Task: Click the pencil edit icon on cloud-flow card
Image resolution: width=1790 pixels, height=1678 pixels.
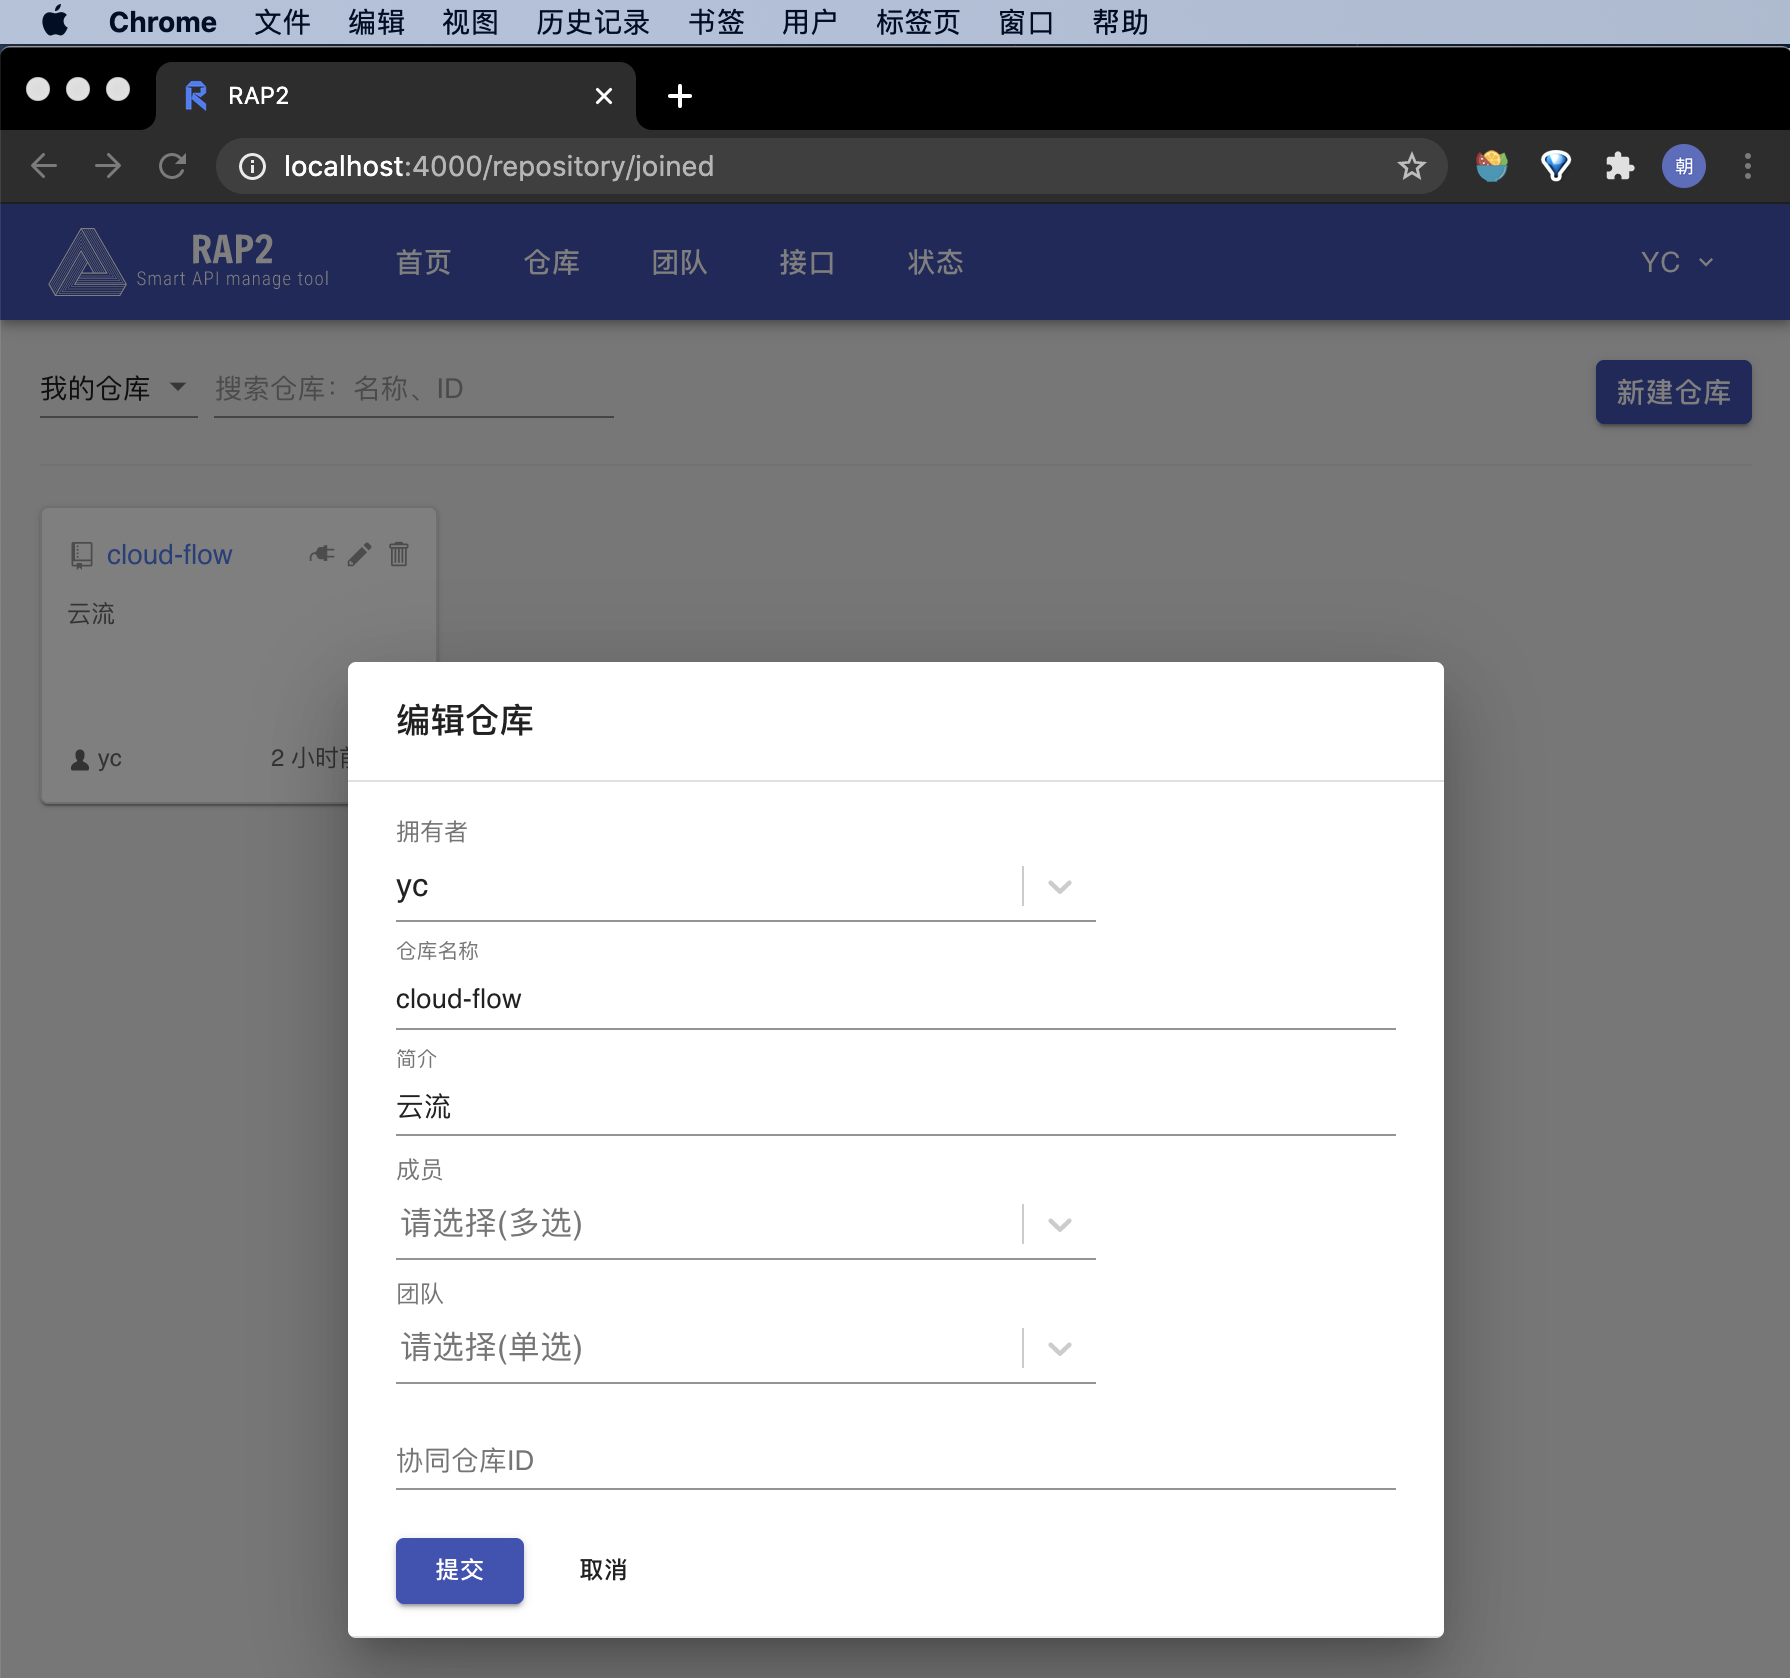Action: [360, 554]
